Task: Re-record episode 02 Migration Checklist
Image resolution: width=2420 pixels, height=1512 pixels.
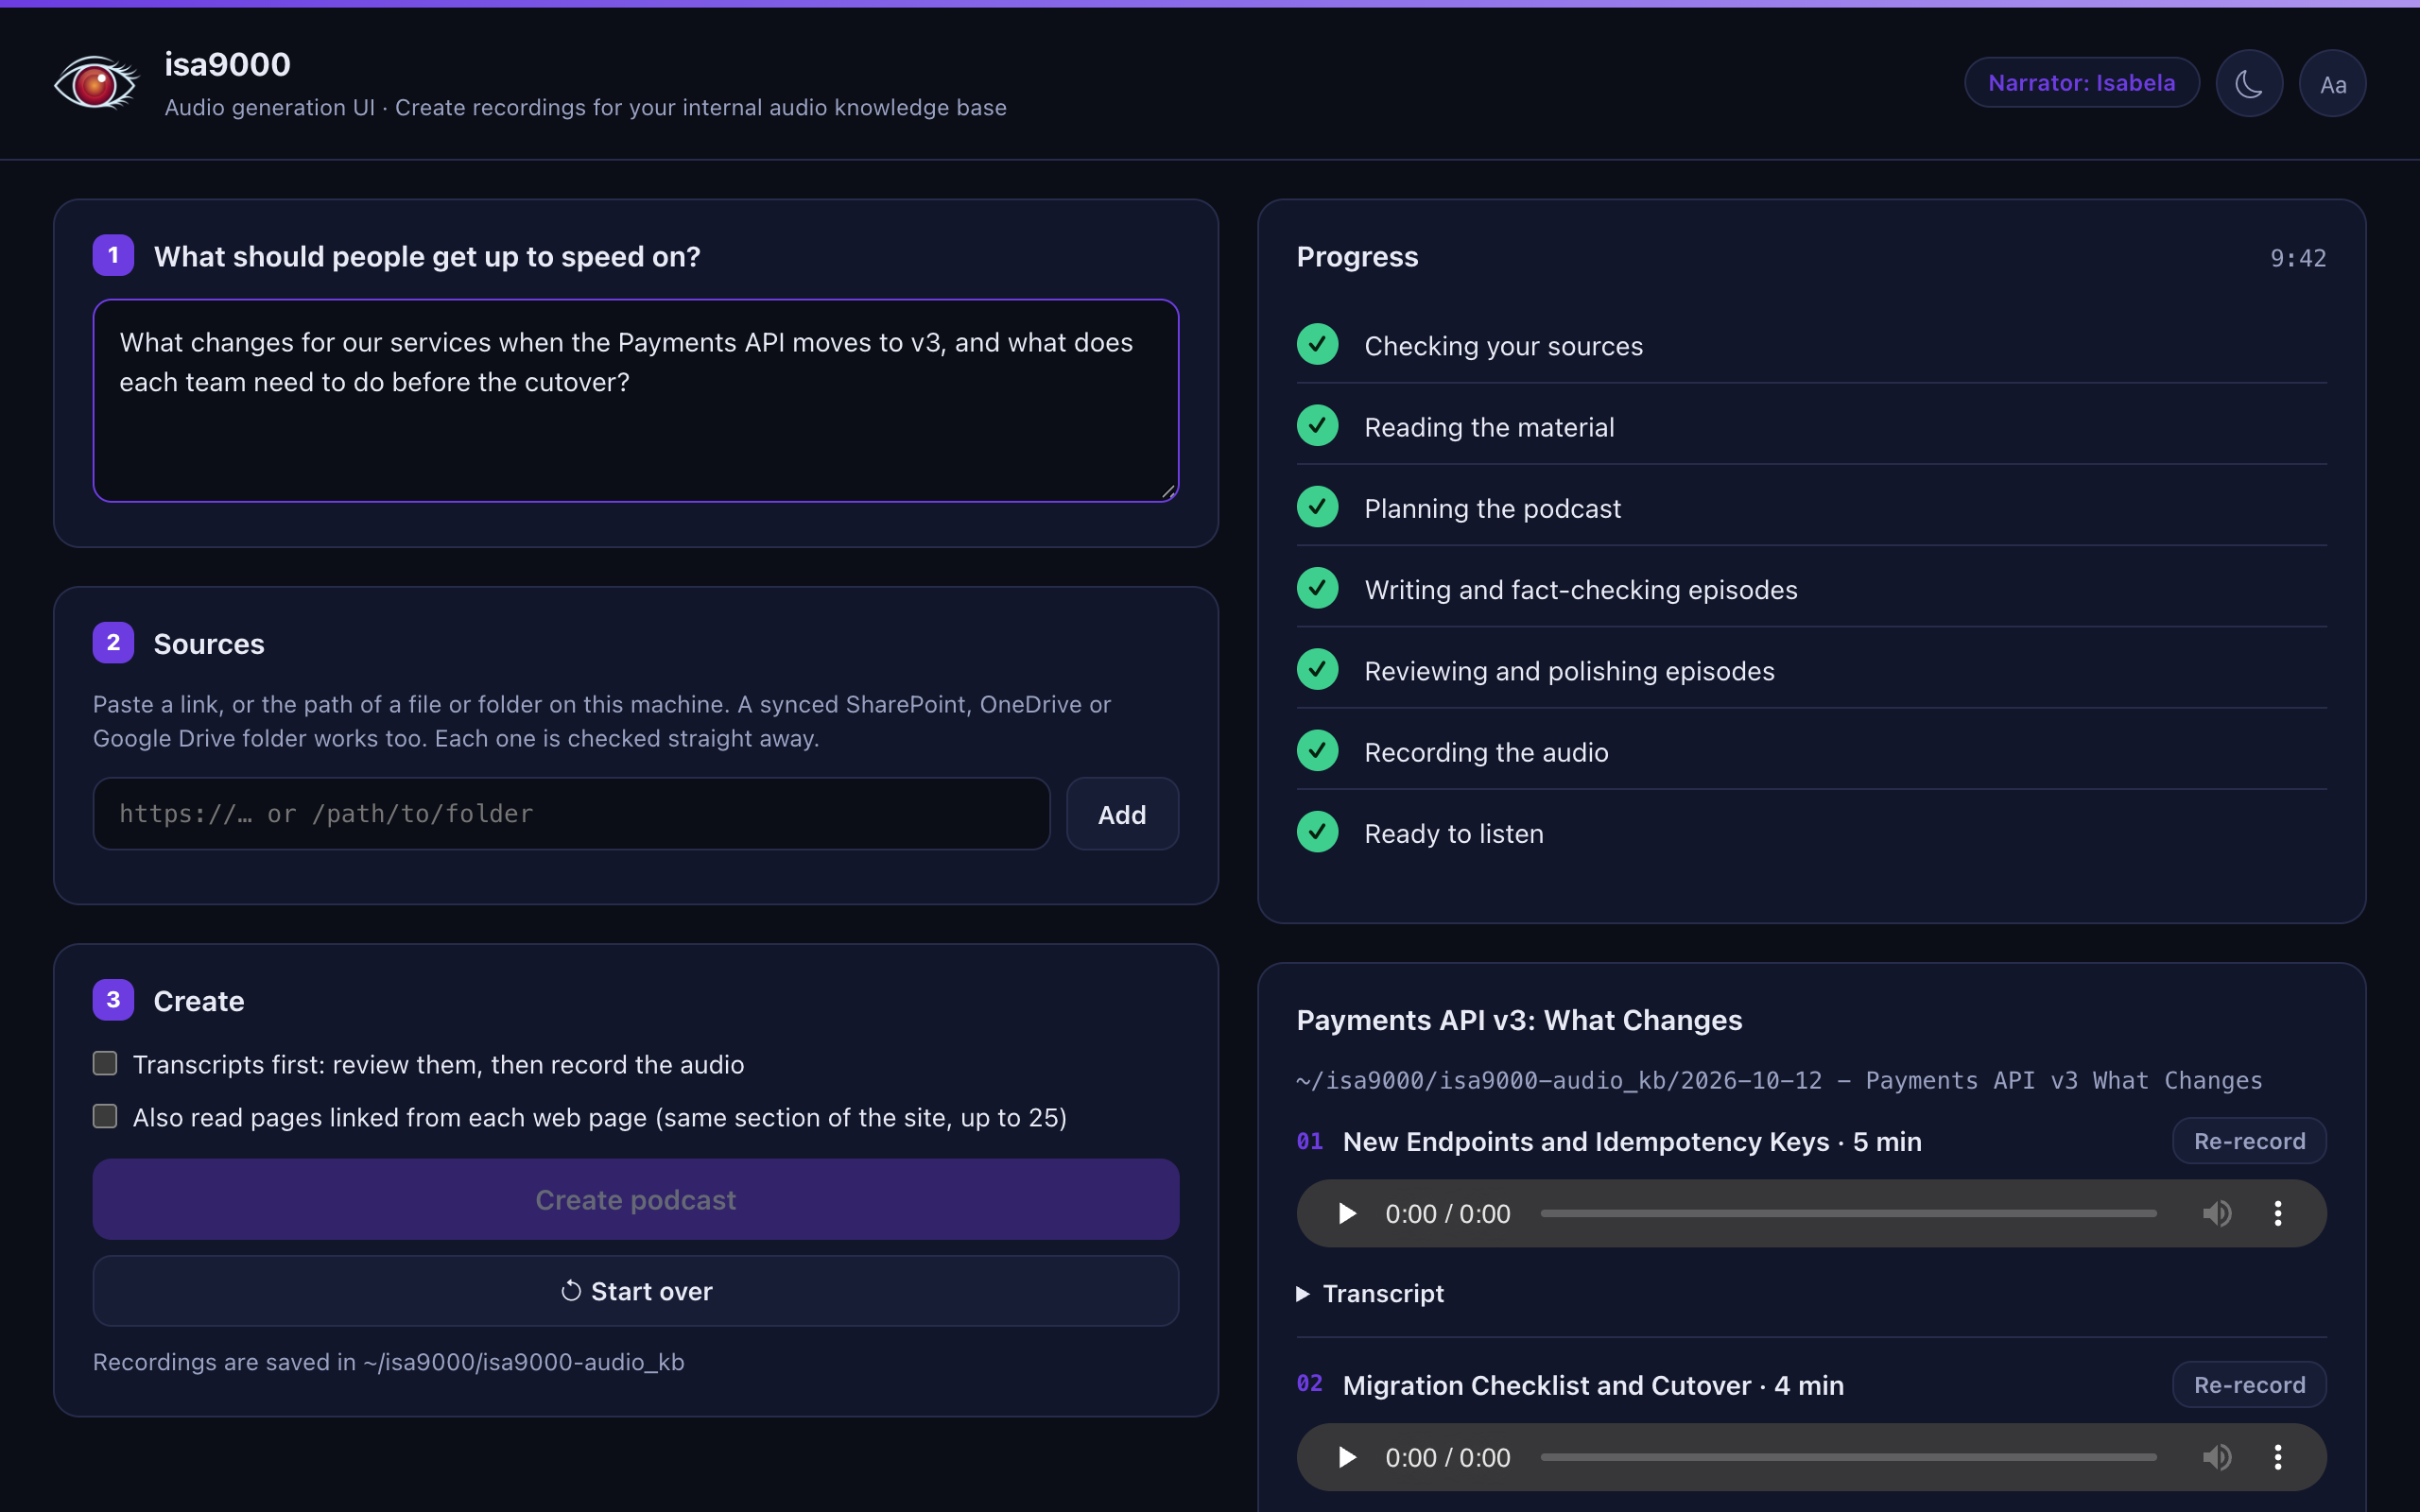Action: coord(2249,1385)
